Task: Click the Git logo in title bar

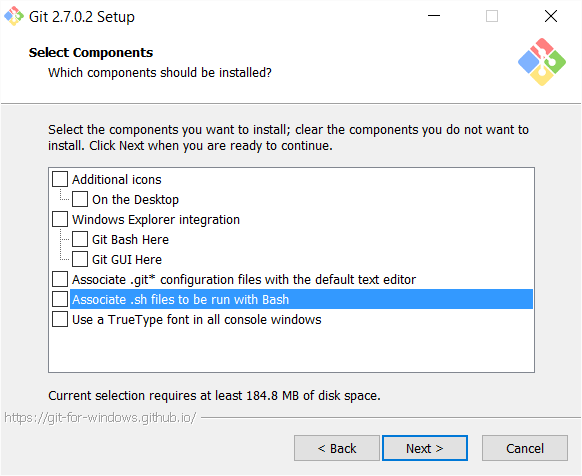Action: pyautogui.click(x=14, y=16)
